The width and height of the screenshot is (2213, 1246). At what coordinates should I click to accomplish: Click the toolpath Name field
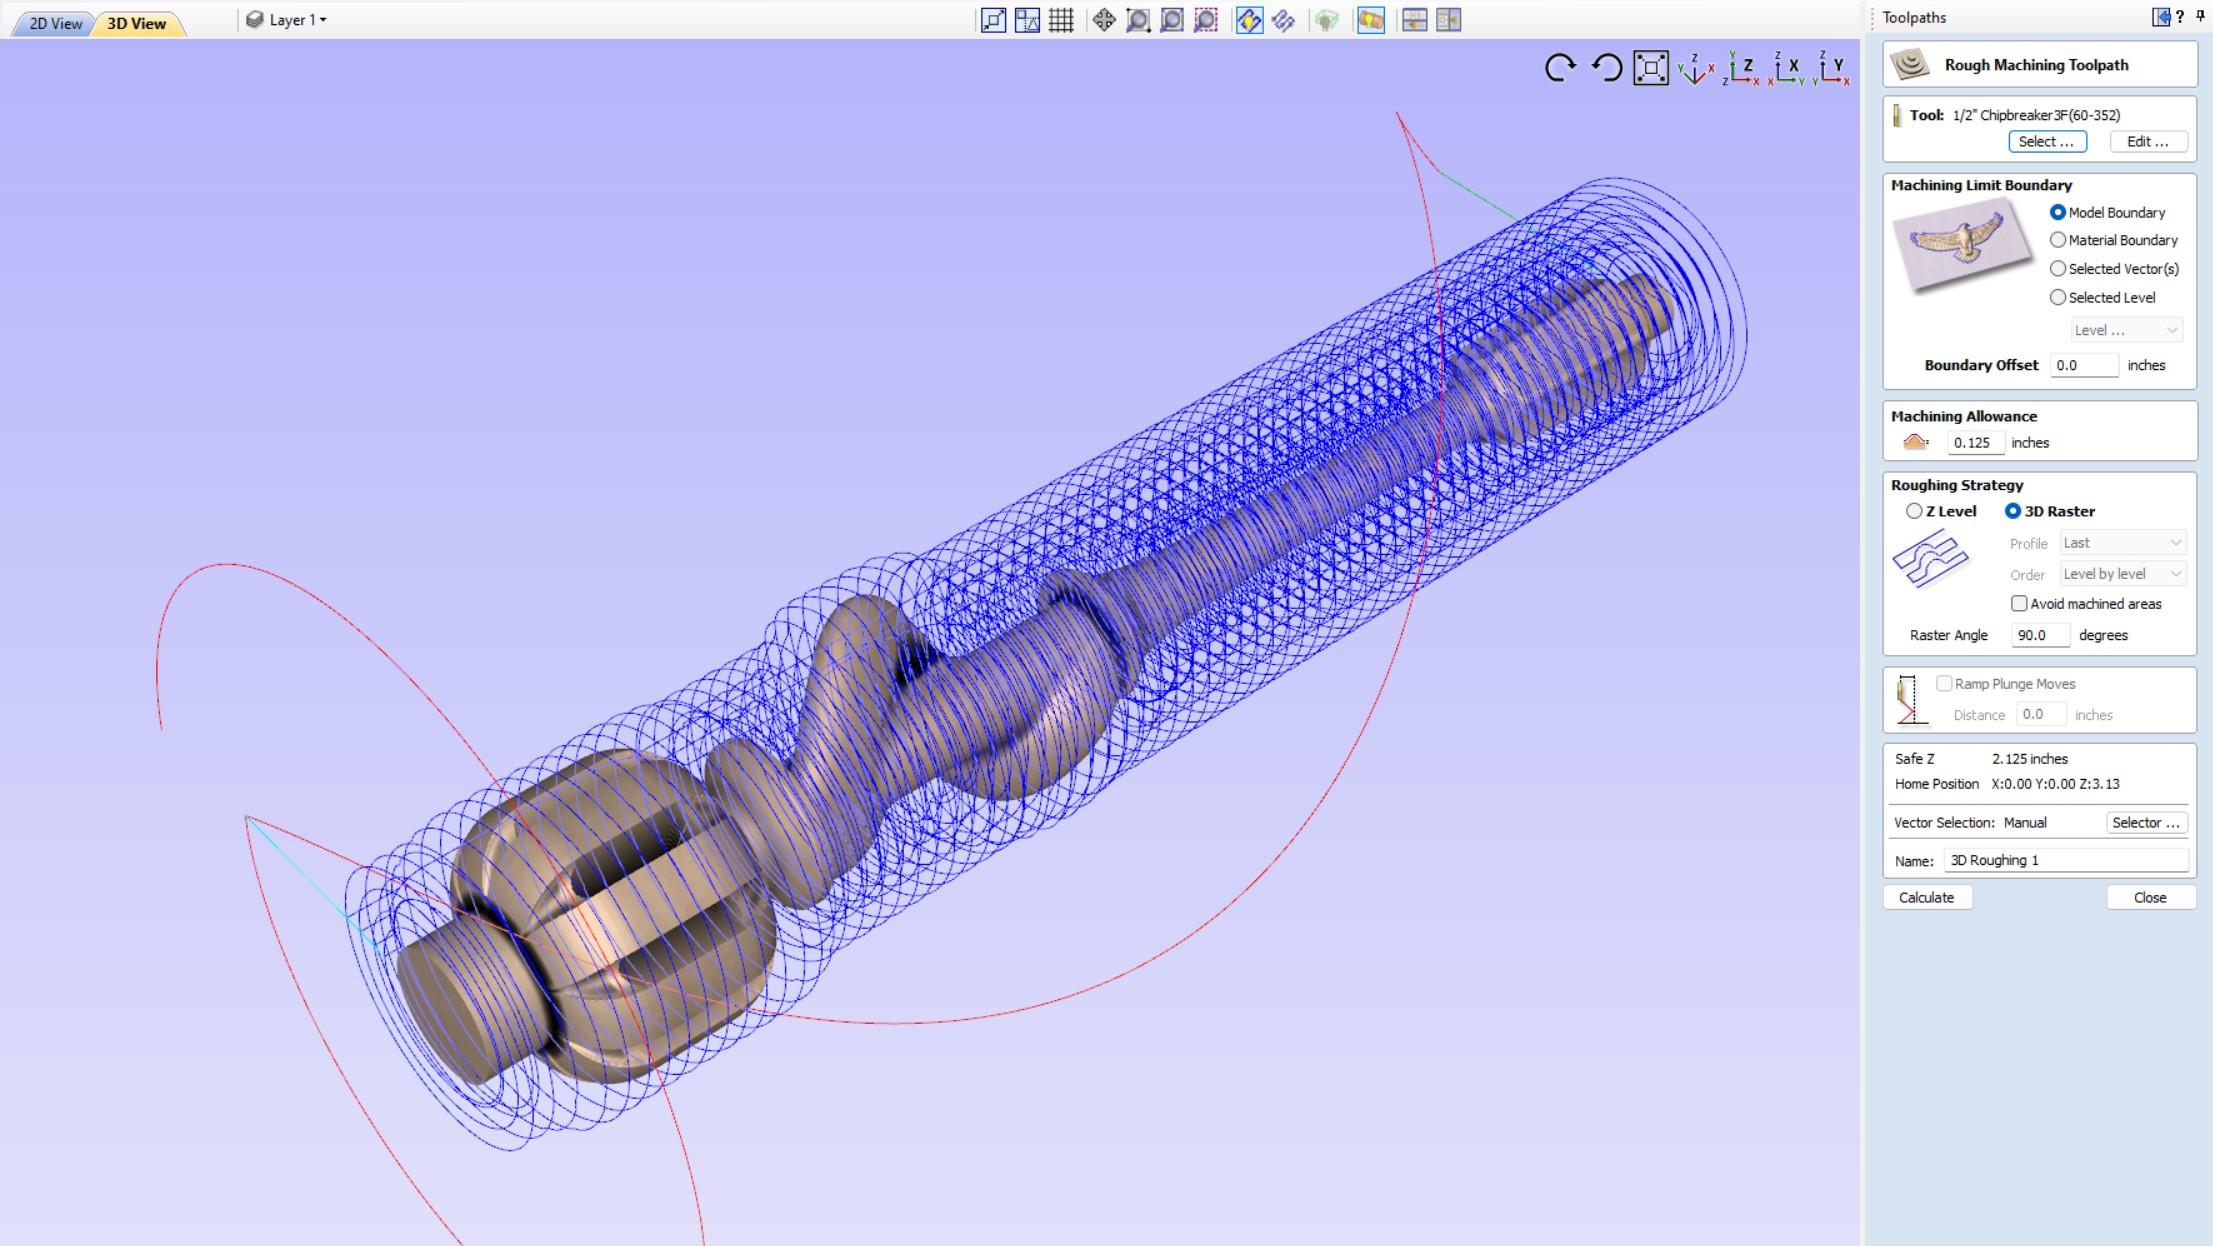(x=2066, y=861)
